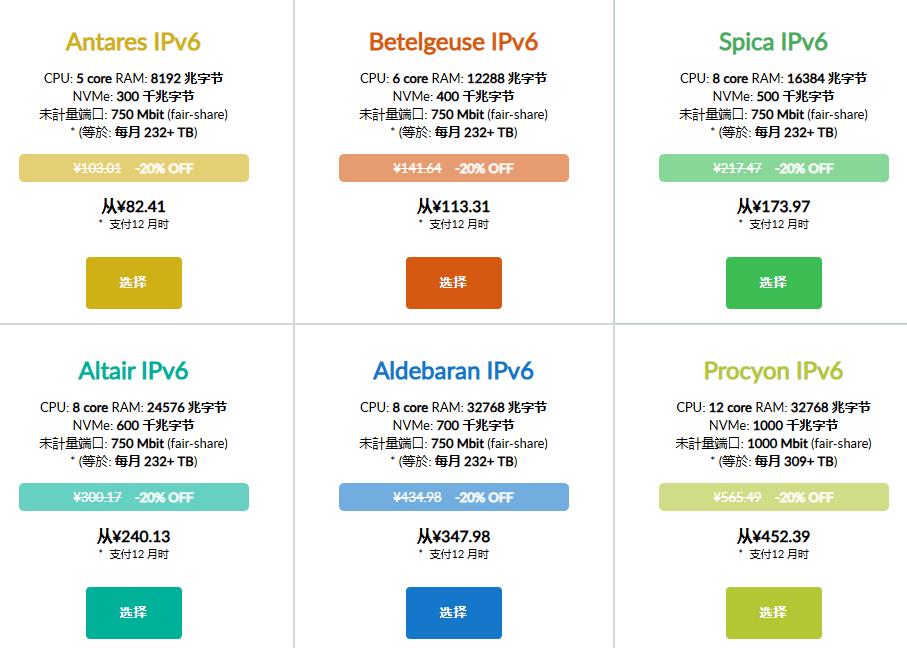
Task: Click Spica ¥217.47 -20% OFF discount badge
Action: click(x=773, y=168)
